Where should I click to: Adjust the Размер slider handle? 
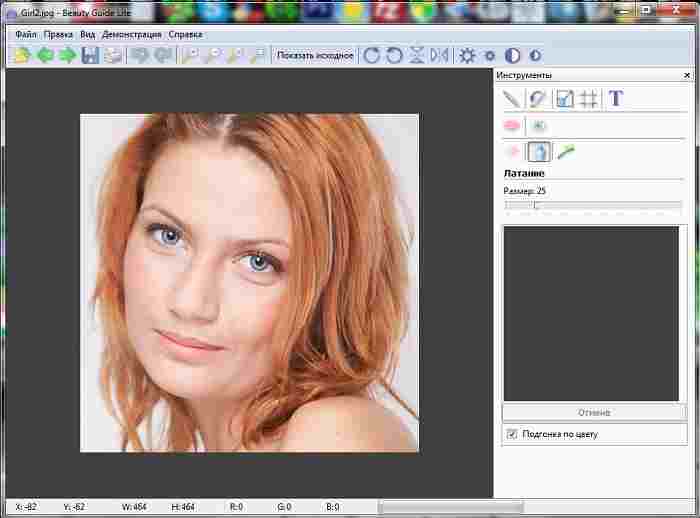click(535, 205)
